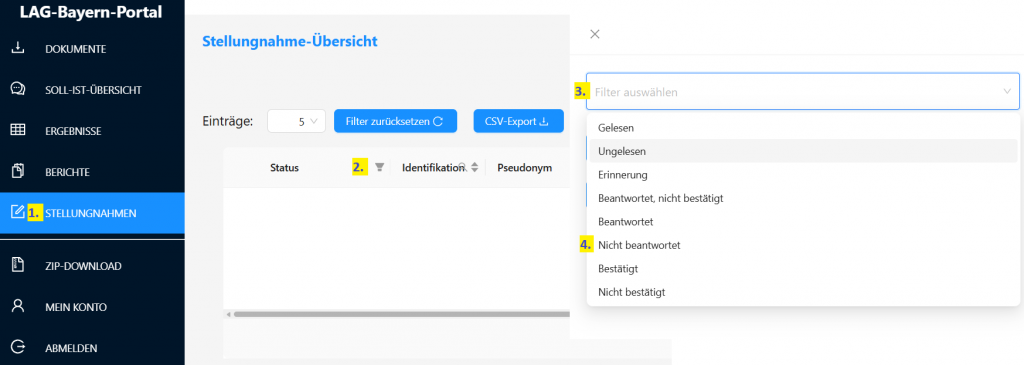This screenshot has width=1024, height=365.
Task: Click the CSV-Export button
Action: 519,121
